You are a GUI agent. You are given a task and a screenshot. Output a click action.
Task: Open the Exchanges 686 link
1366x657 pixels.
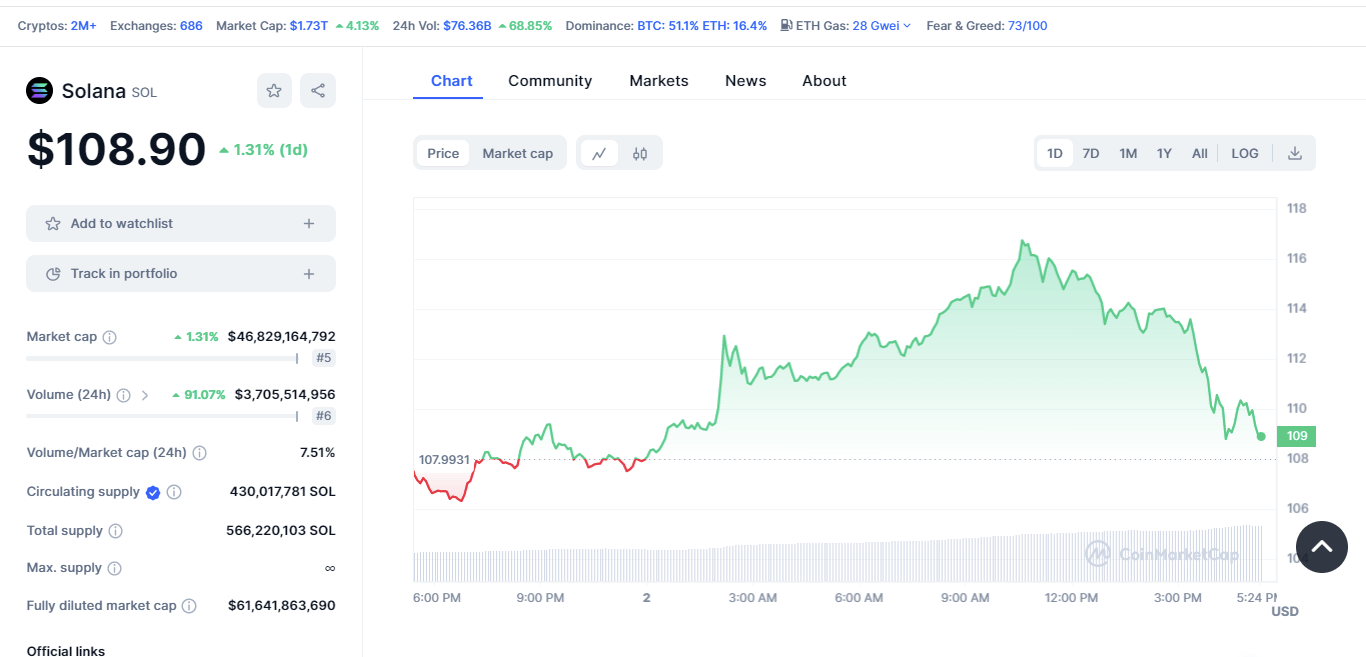tap(191, 25)
